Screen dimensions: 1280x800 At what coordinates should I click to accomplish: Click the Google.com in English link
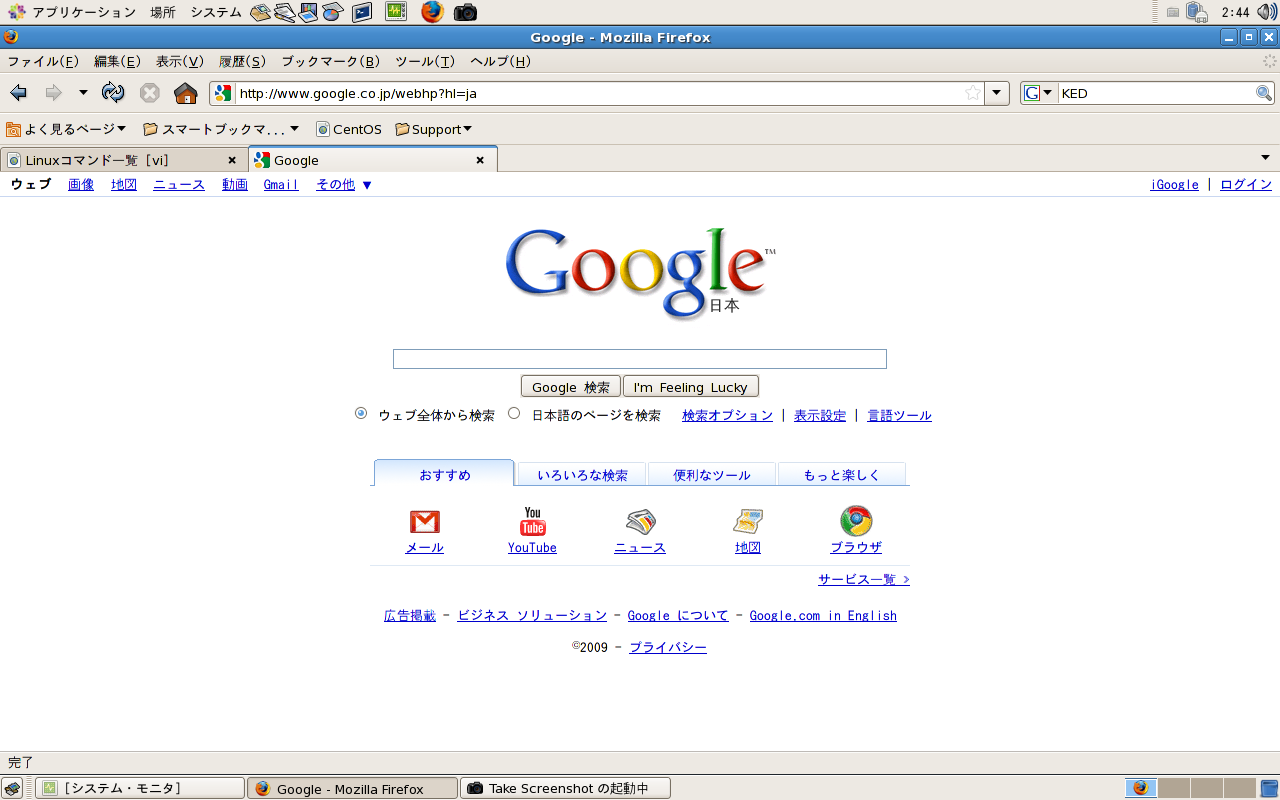click(x=823, y=616)
